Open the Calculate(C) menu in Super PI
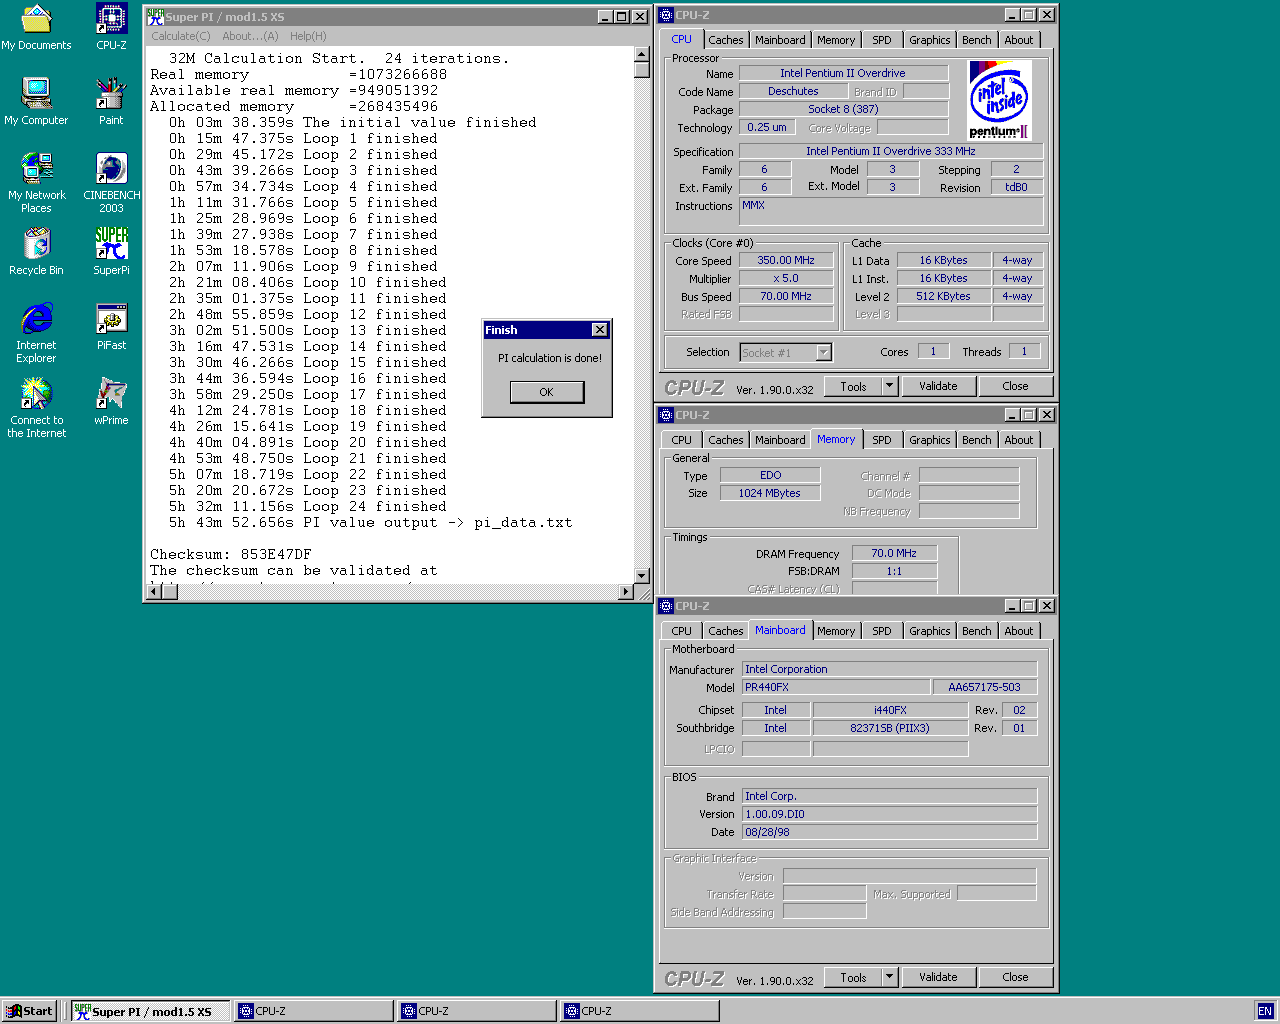Viewport: 1280px width, 1024px height. click(x=181, y=36)
